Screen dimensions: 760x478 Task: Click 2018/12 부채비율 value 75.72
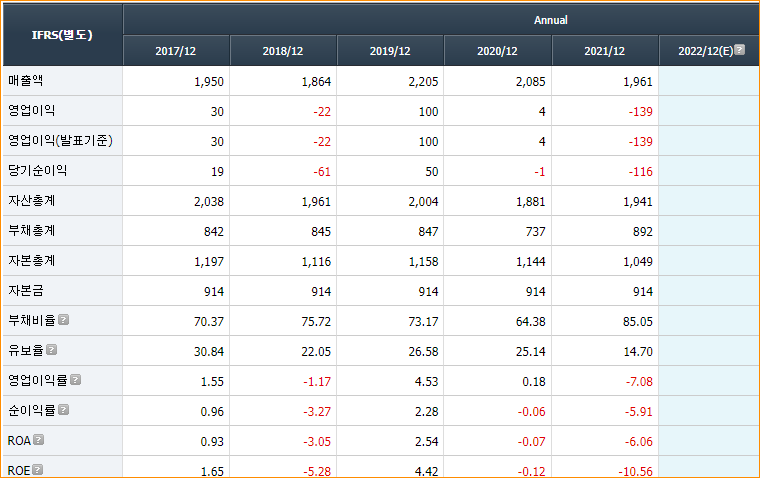click(316, 321)
